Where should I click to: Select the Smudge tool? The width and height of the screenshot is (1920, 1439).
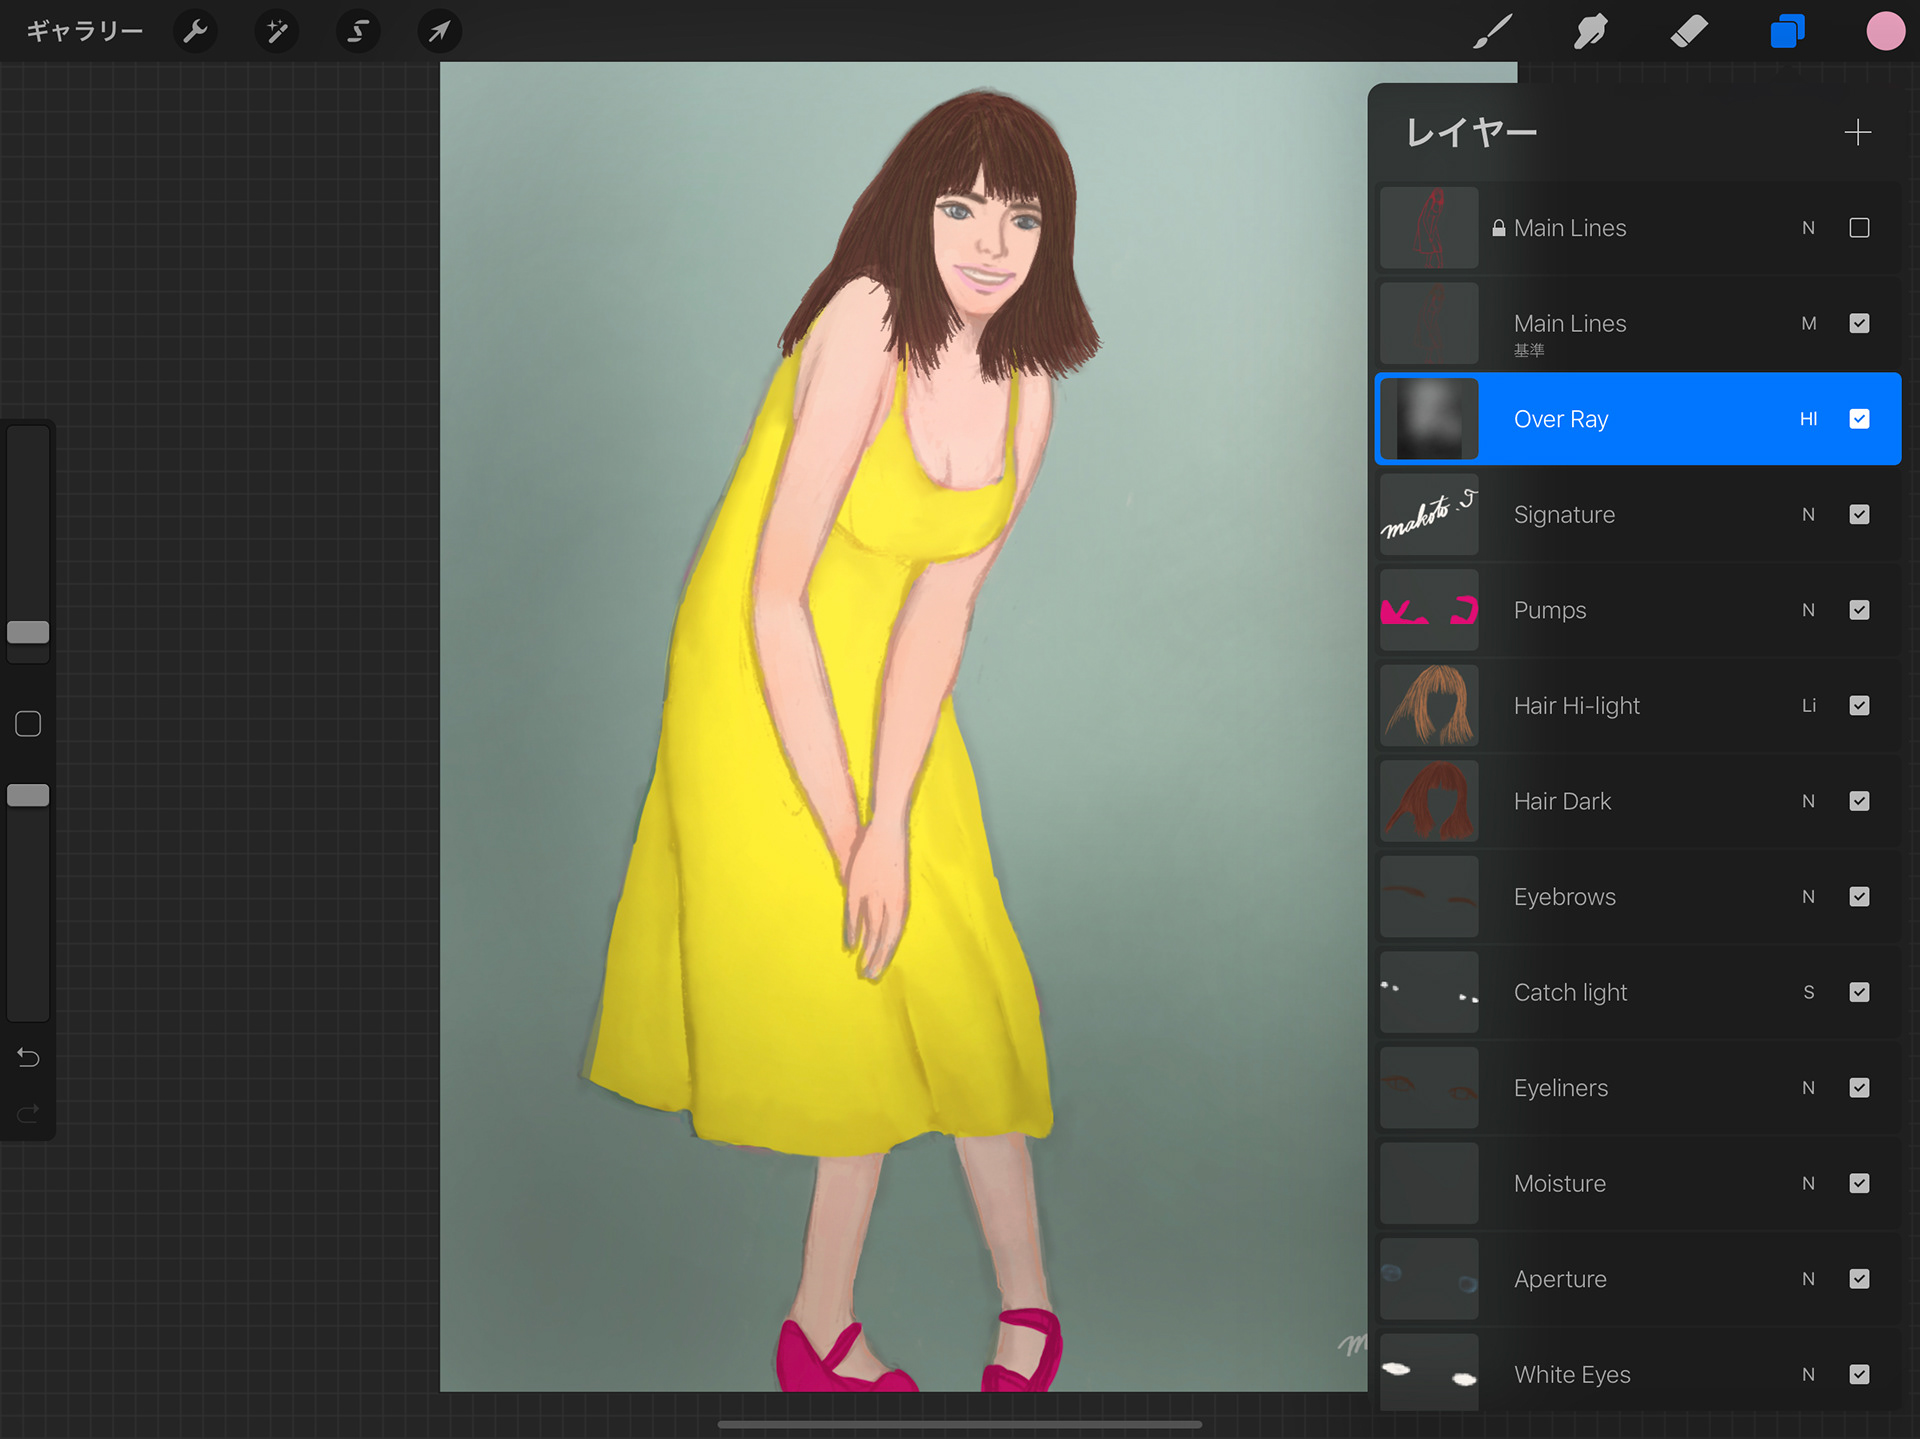[1590, 31]
